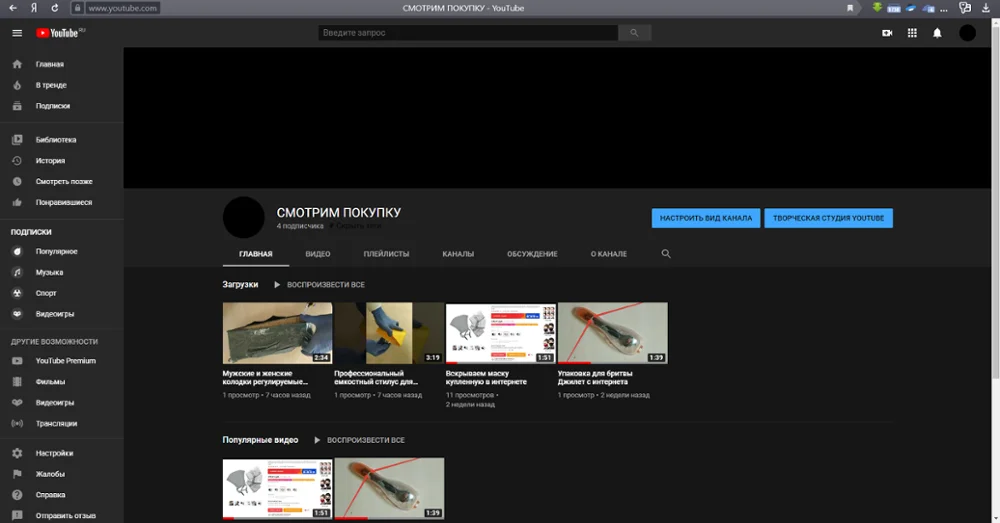Open the hamburger guide menu
Screen dimensions: 1000x523
[16, 33]
